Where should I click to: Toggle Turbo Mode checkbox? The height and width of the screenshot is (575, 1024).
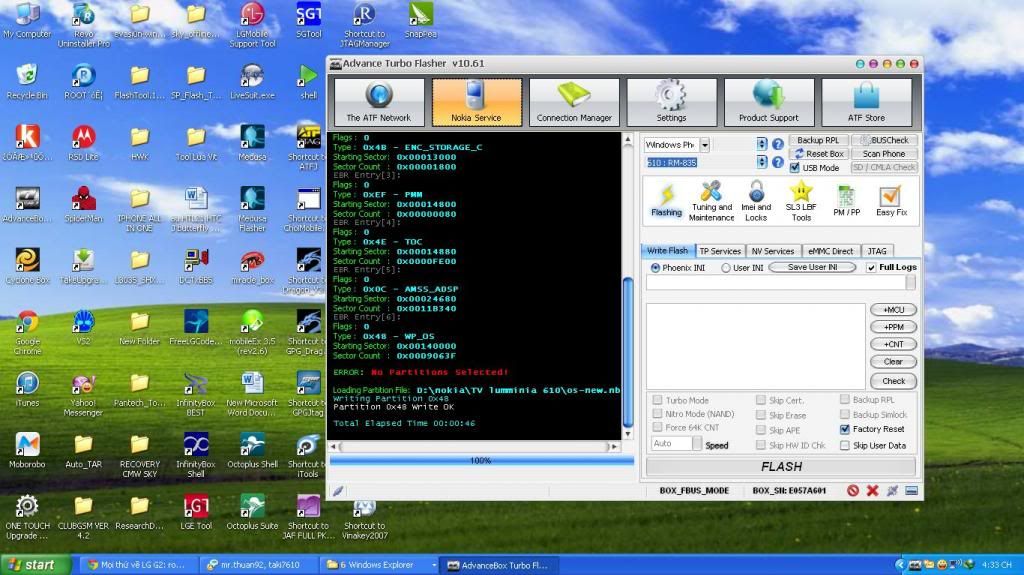(658, 400)
